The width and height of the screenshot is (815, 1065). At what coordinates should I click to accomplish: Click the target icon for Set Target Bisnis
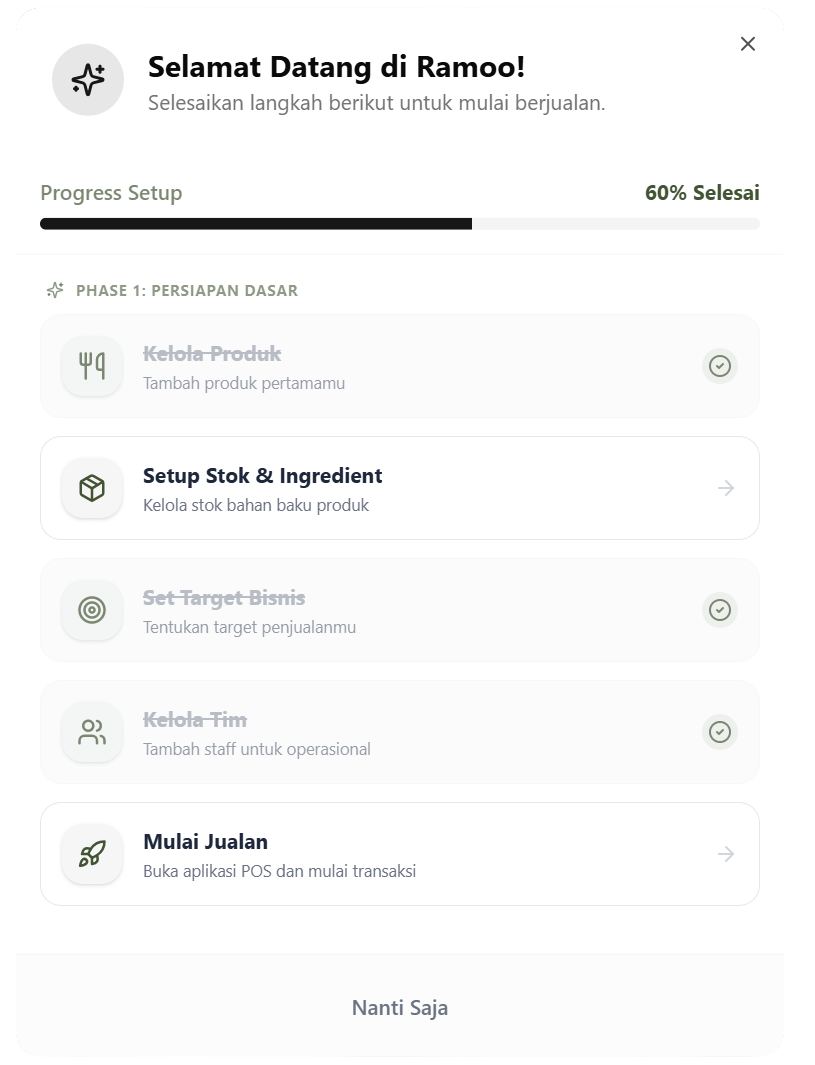tap(92, 610)
